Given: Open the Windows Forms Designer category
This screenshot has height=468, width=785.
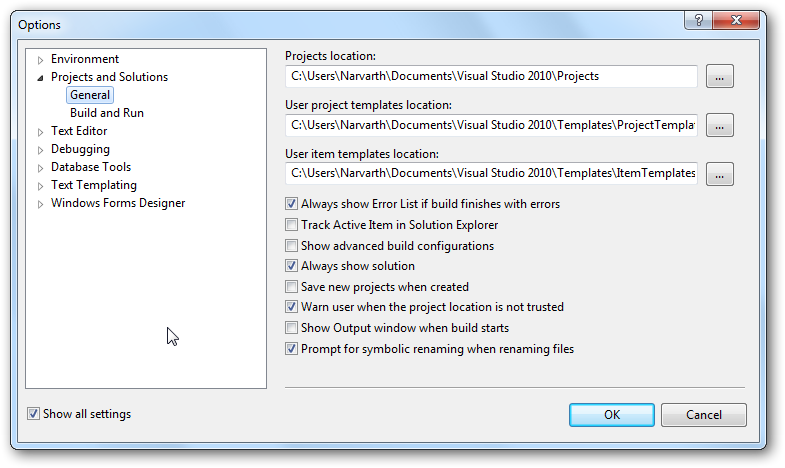Looking at the screenshot, I should click(118, 203).
